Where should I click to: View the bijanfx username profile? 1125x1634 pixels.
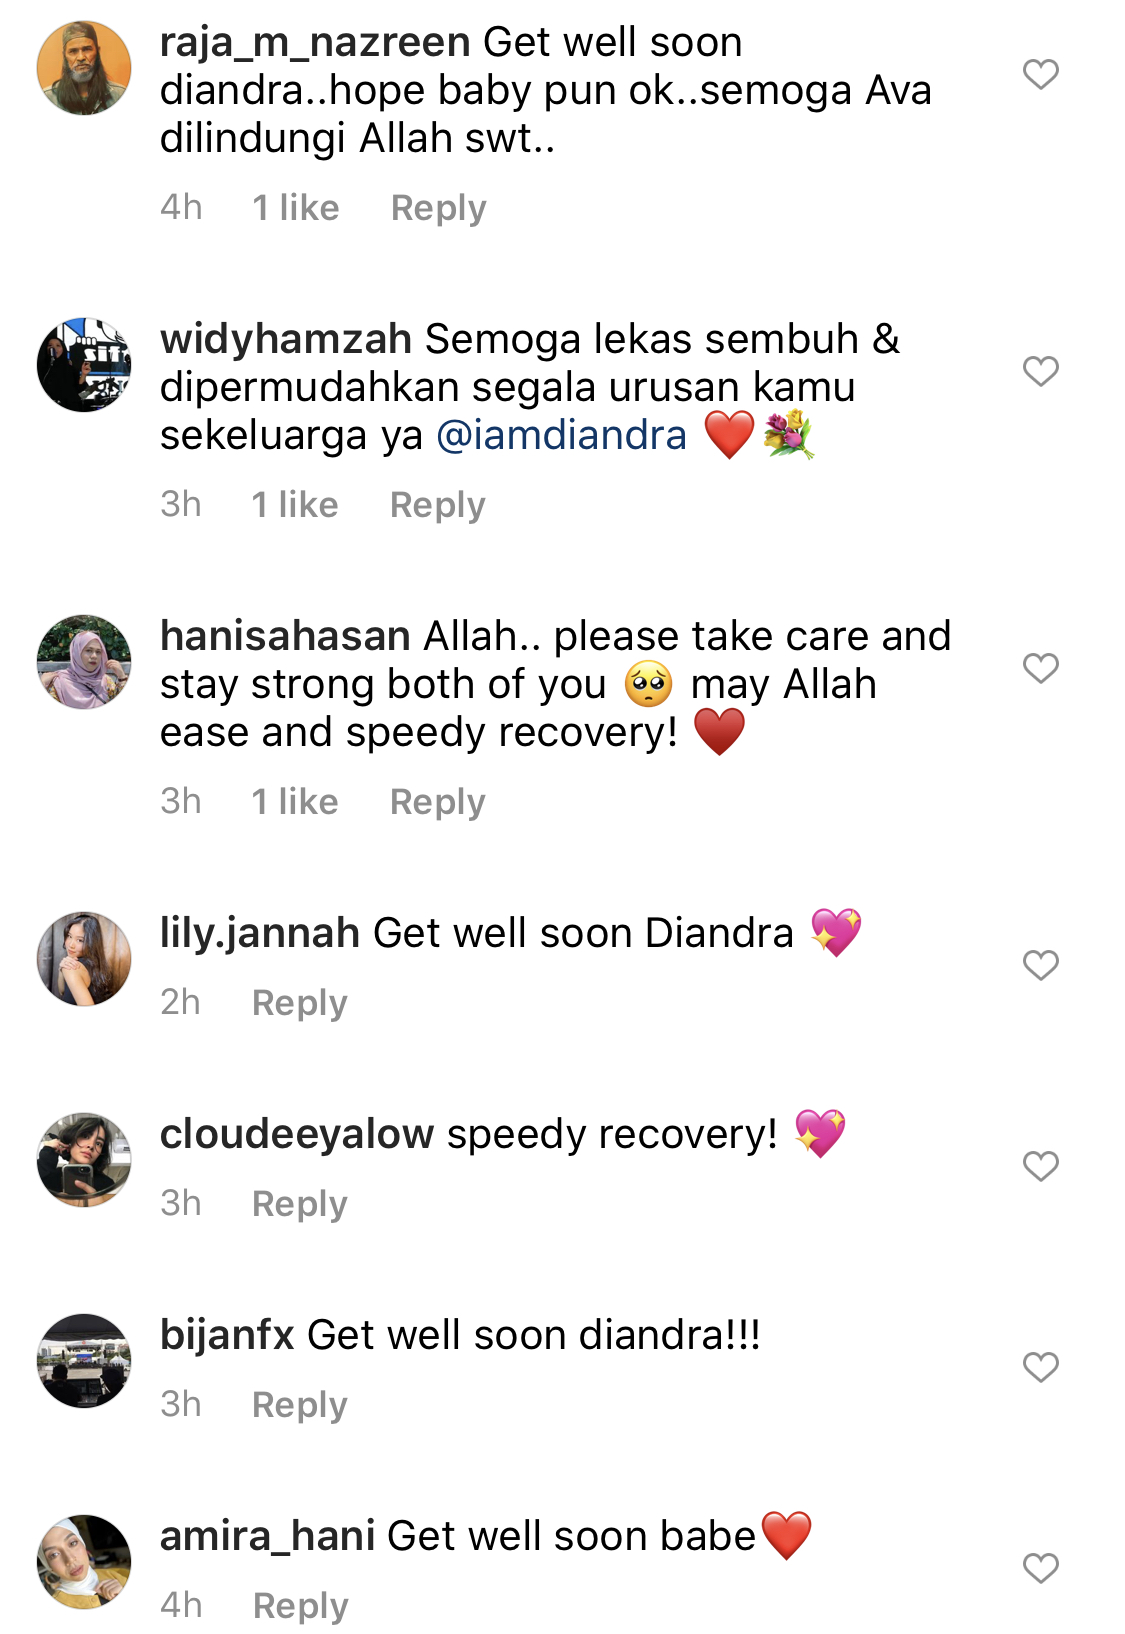227,1335
